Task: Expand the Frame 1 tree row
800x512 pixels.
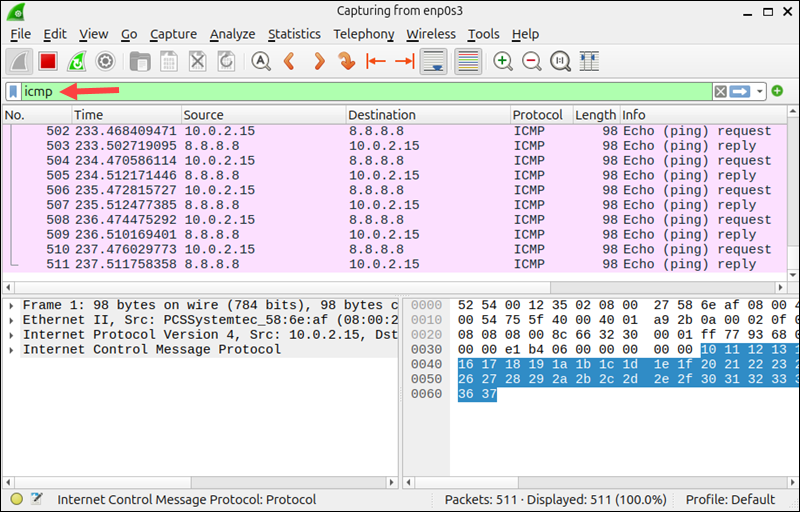Action: (11, 305)
